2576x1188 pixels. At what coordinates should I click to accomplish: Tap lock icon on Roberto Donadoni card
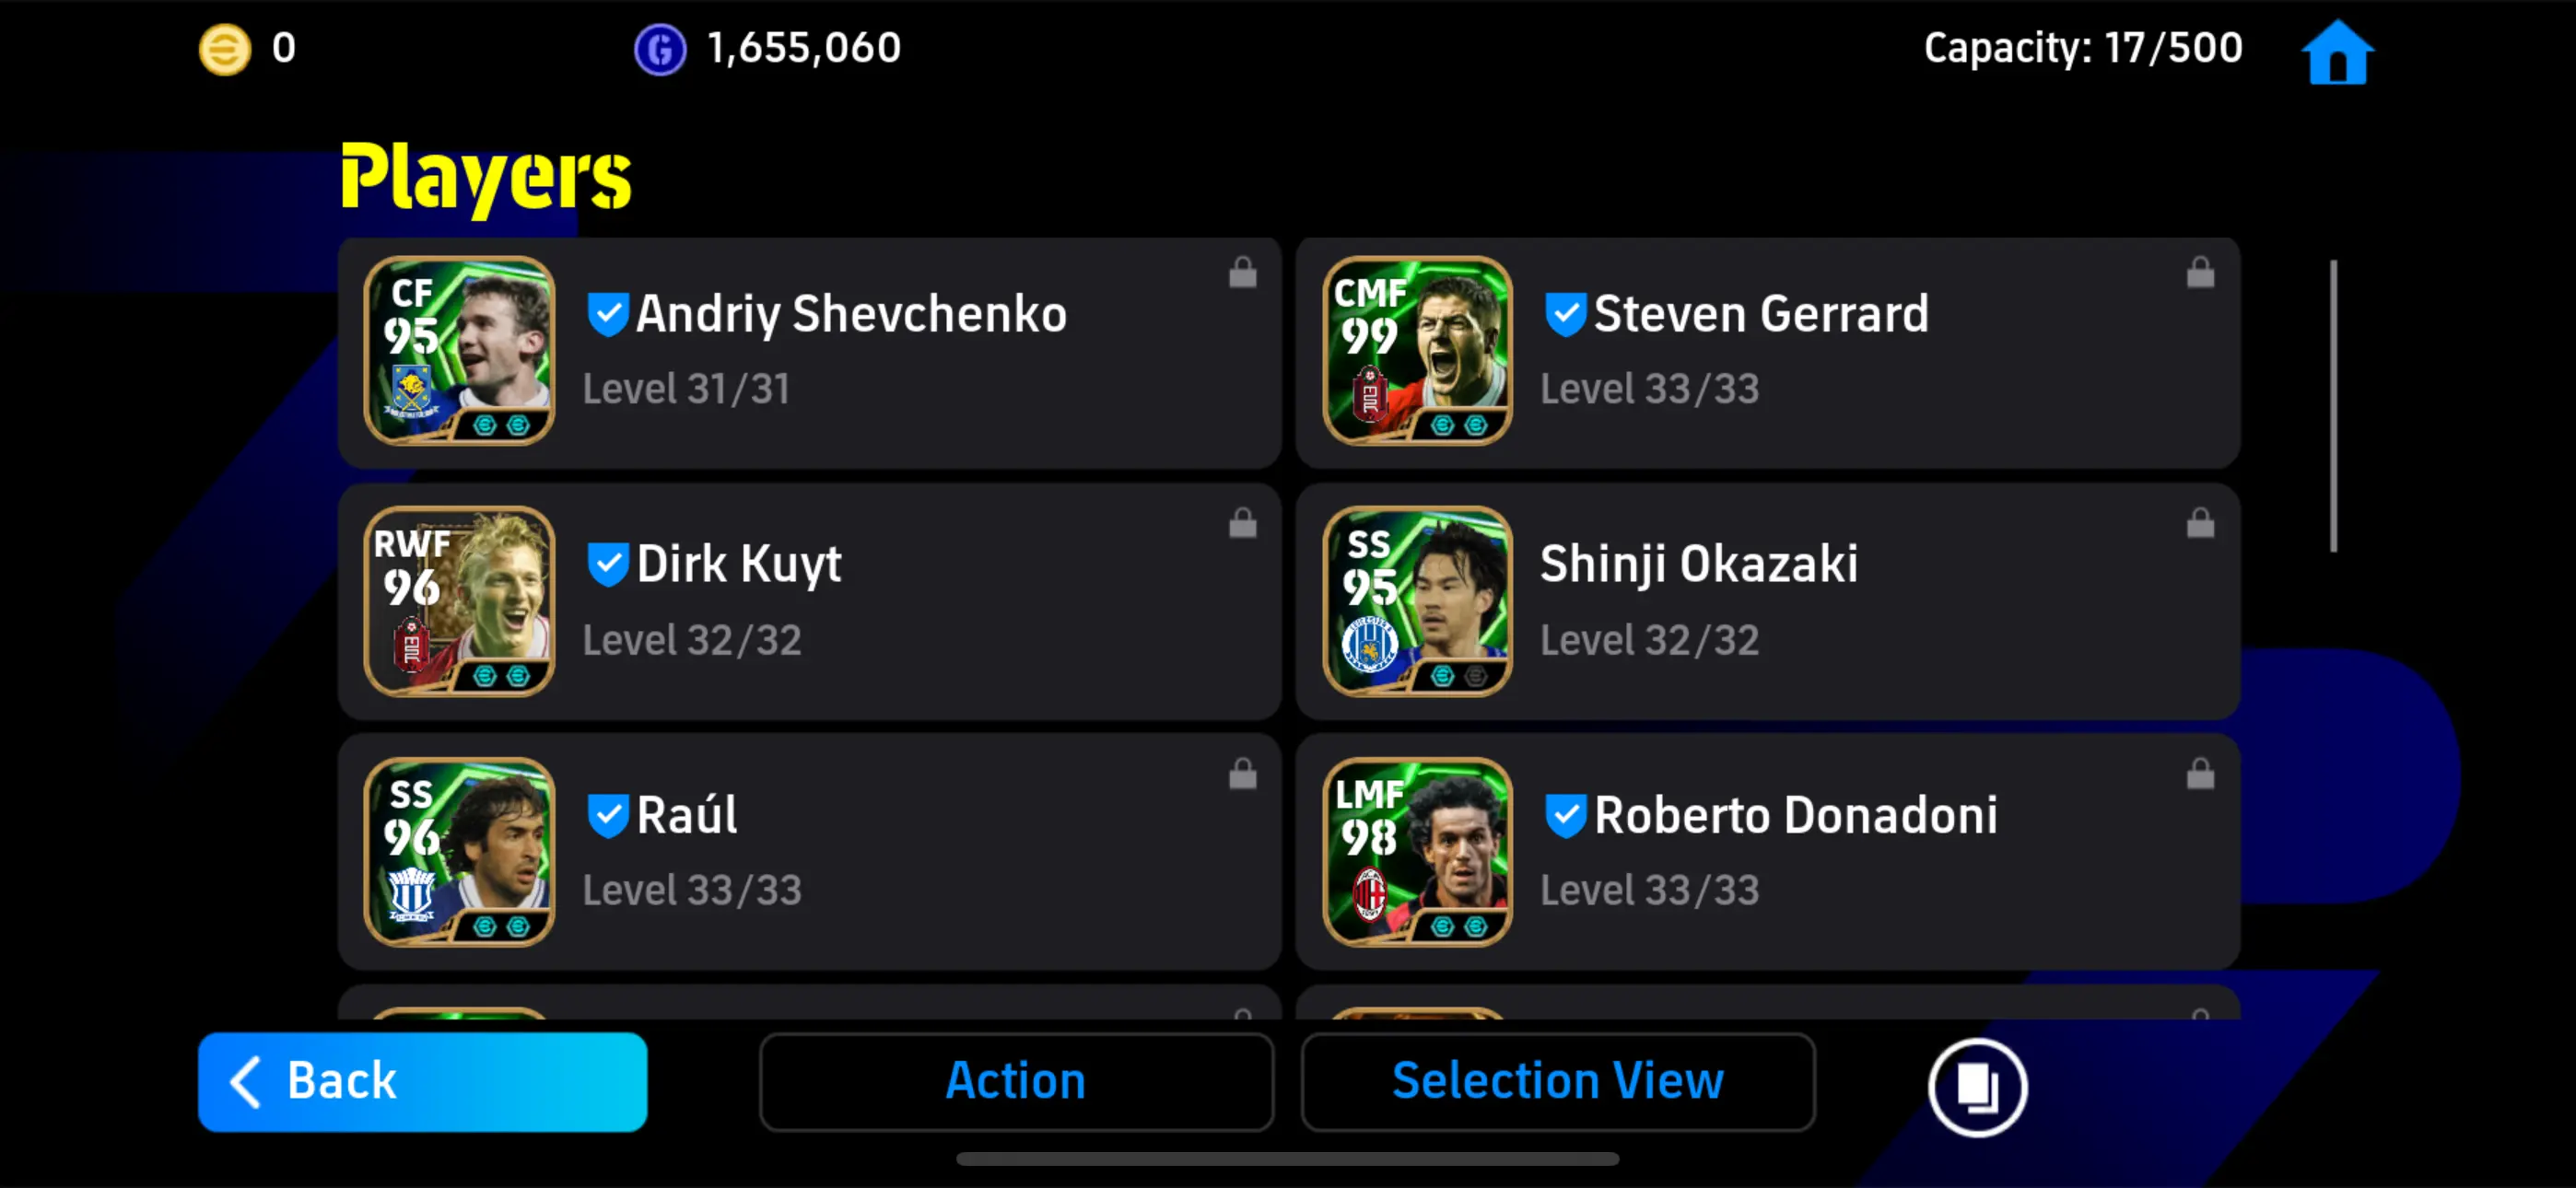click(x=2200, y=774)
